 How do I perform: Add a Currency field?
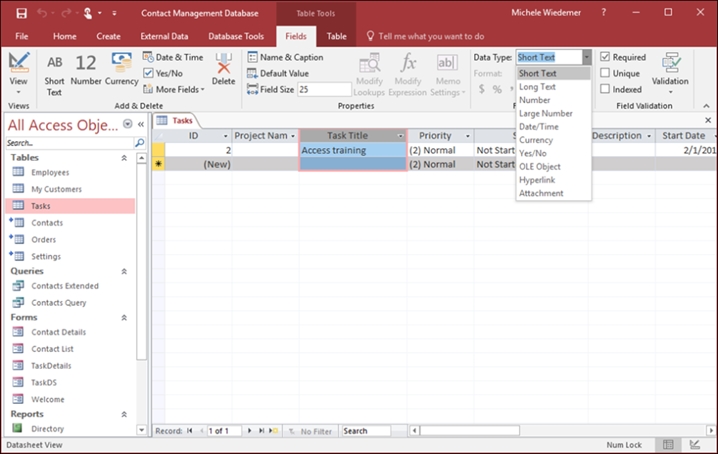[x=121, y=69]
